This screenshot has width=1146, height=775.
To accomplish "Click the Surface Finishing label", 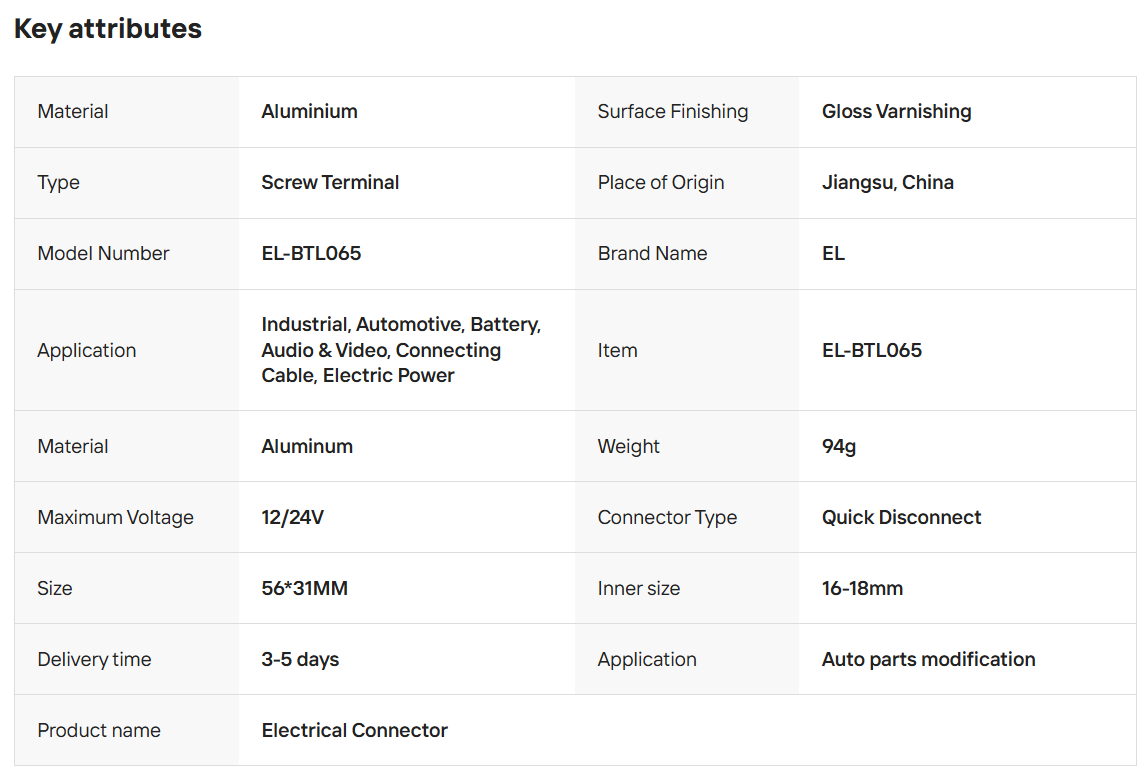I will [x=672, y=112].
